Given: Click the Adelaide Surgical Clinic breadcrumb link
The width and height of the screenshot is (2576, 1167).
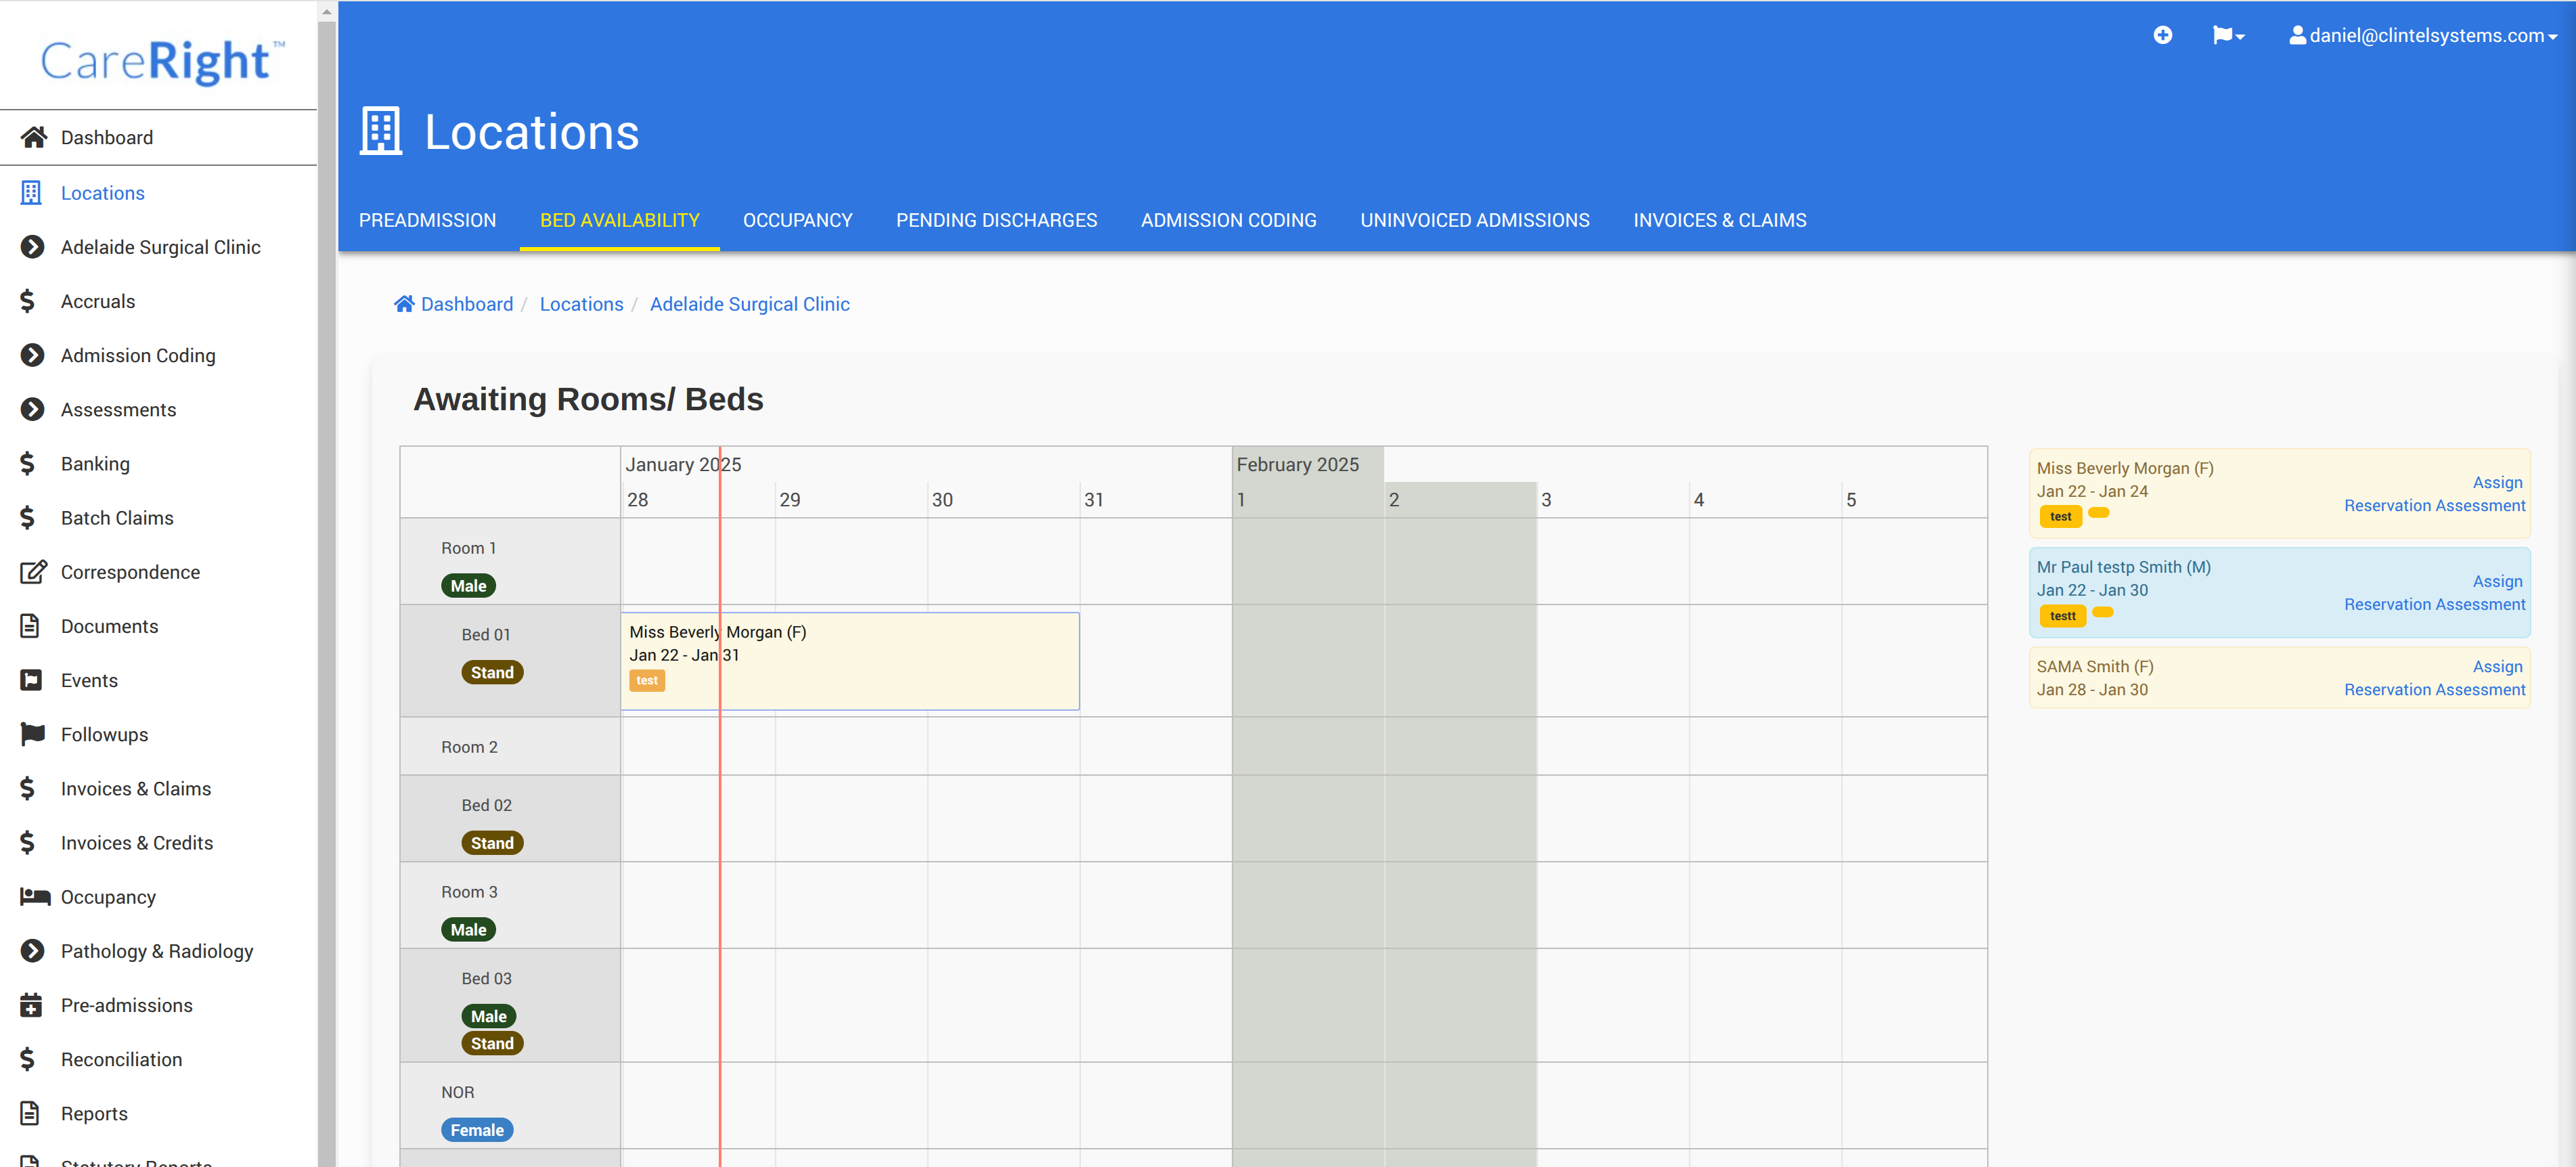Looking at the screenshot, I should tap(749, 304).
